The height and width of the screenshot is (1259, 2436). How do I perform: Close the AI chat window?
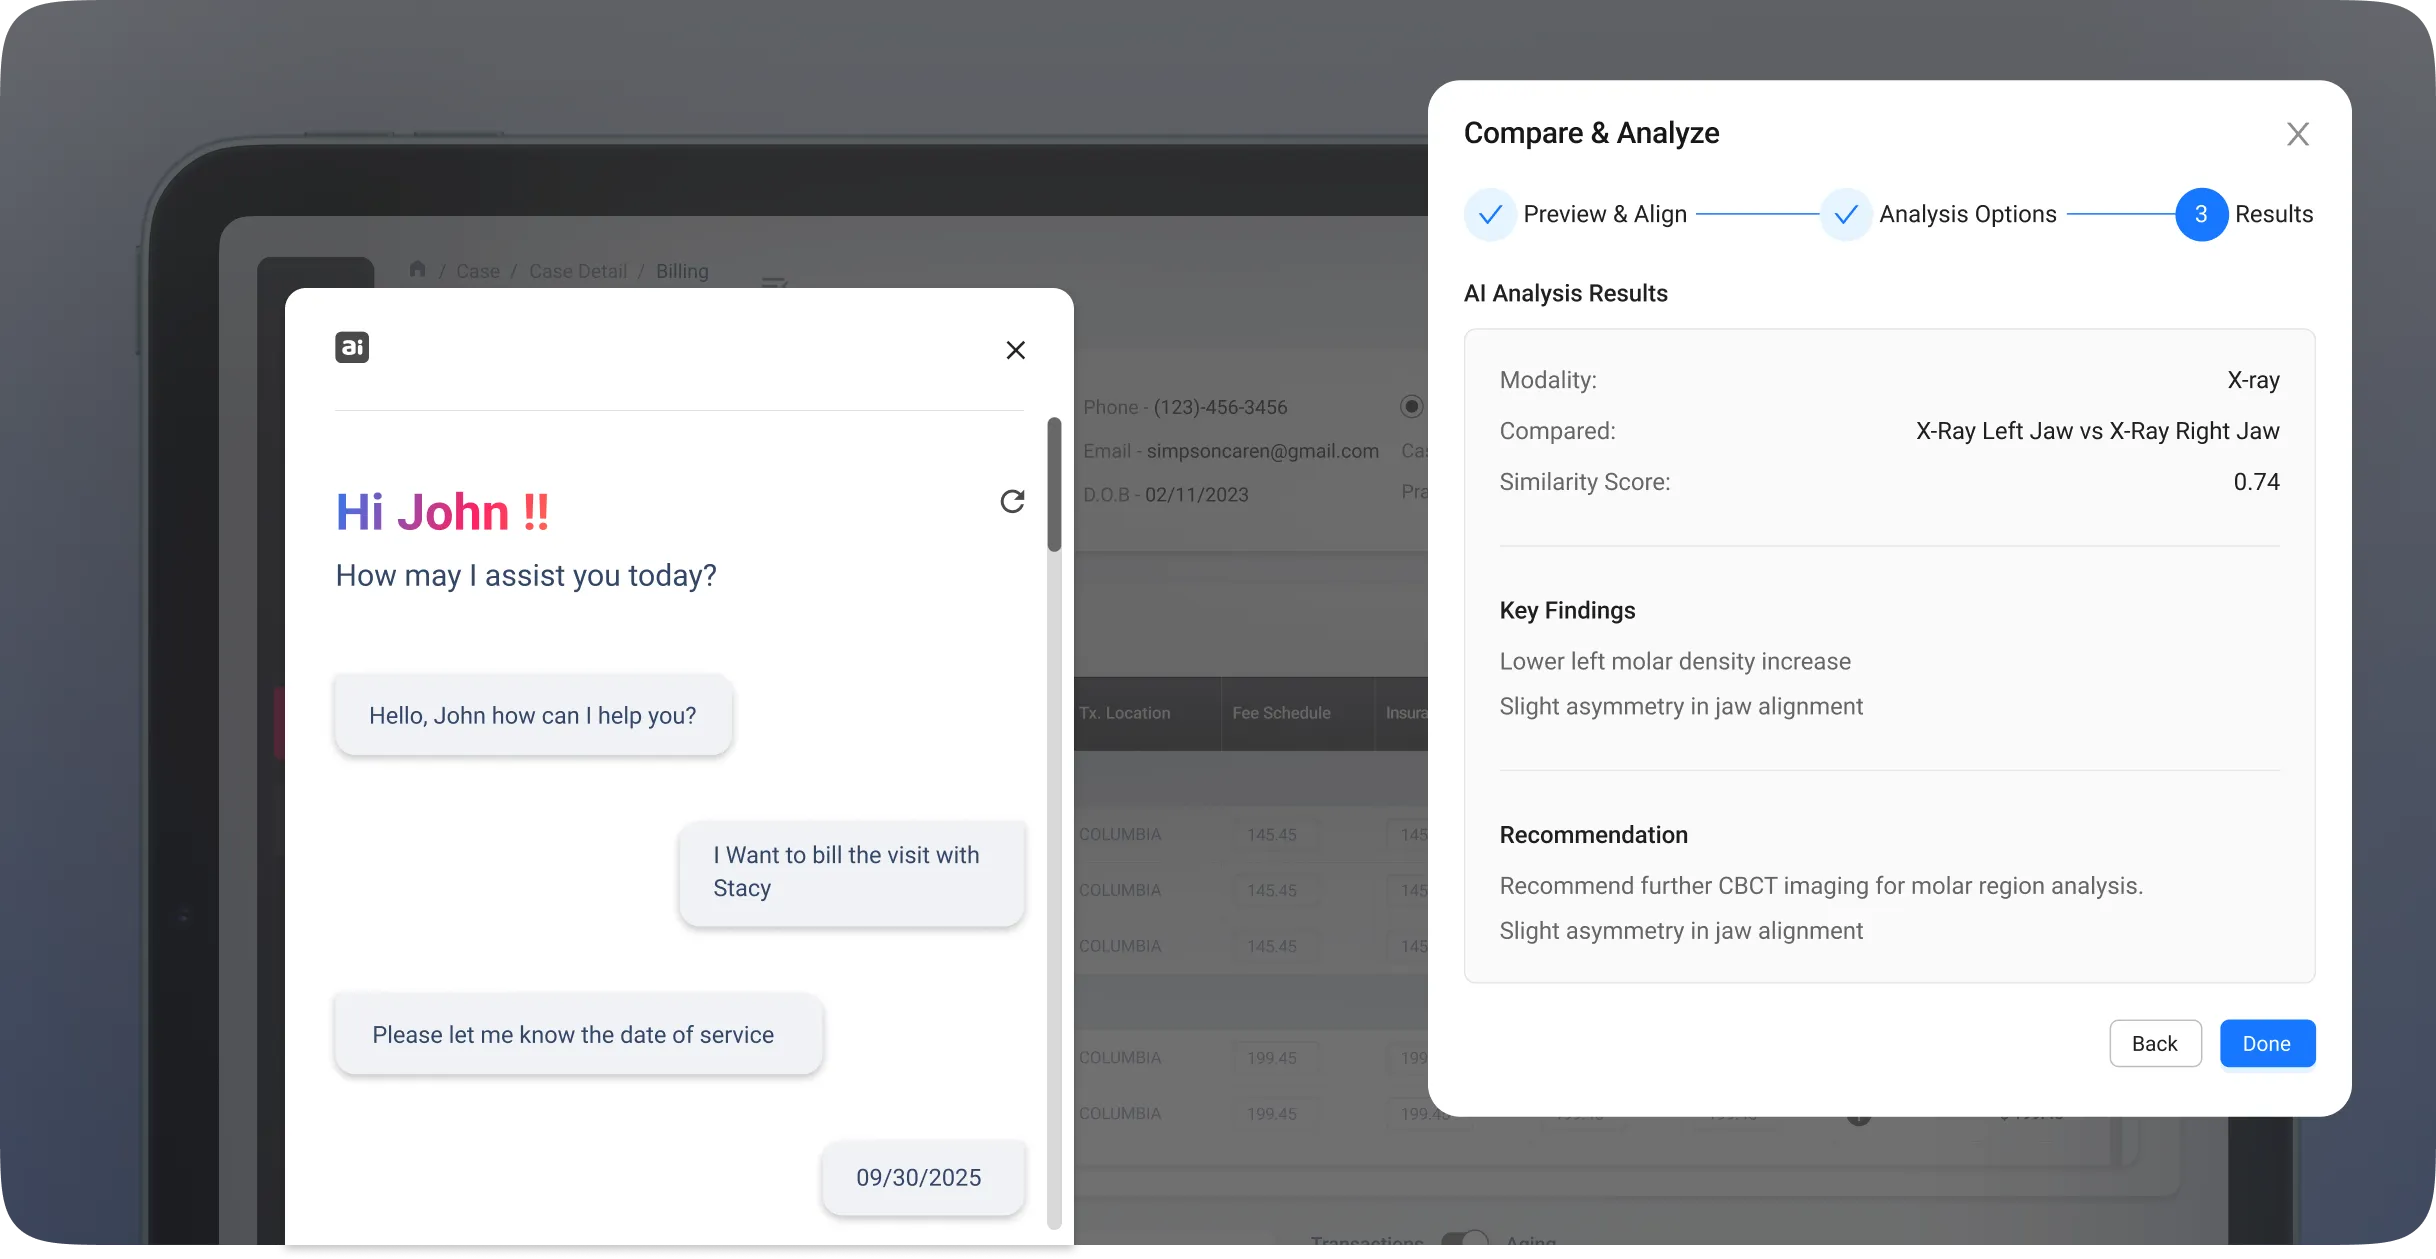(x=1016, y=349)
